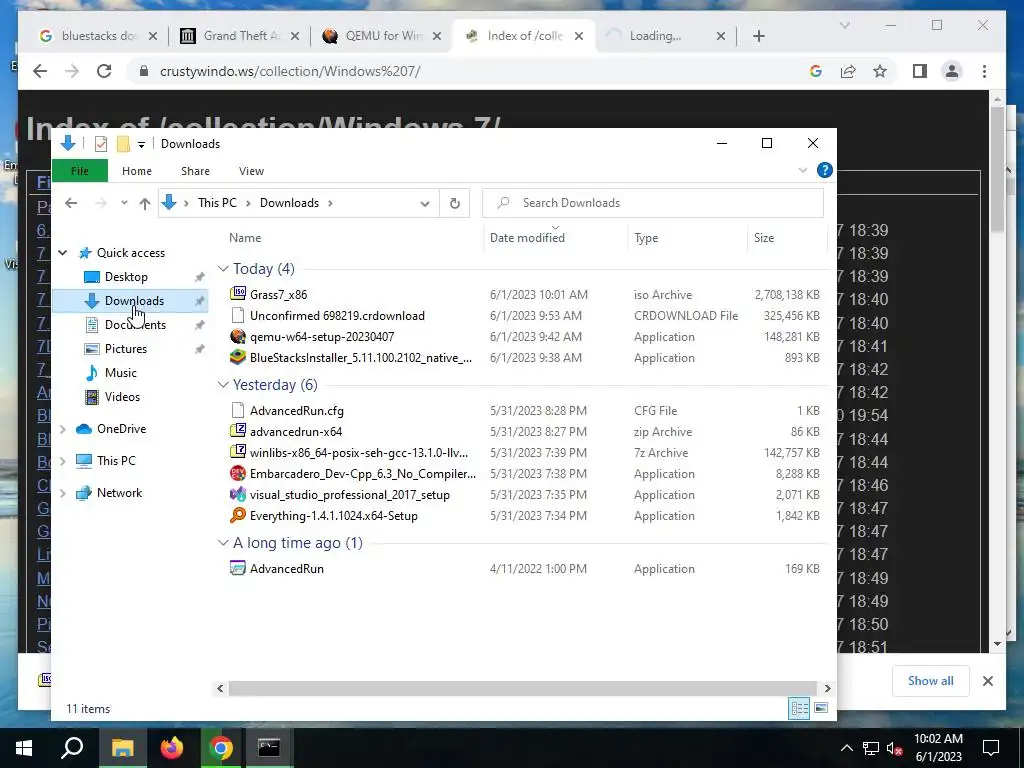The height and width of the screenshot is (768, 1024).
Task: Click the Grass7_x86 iso file icon
Action: (238, 294)
